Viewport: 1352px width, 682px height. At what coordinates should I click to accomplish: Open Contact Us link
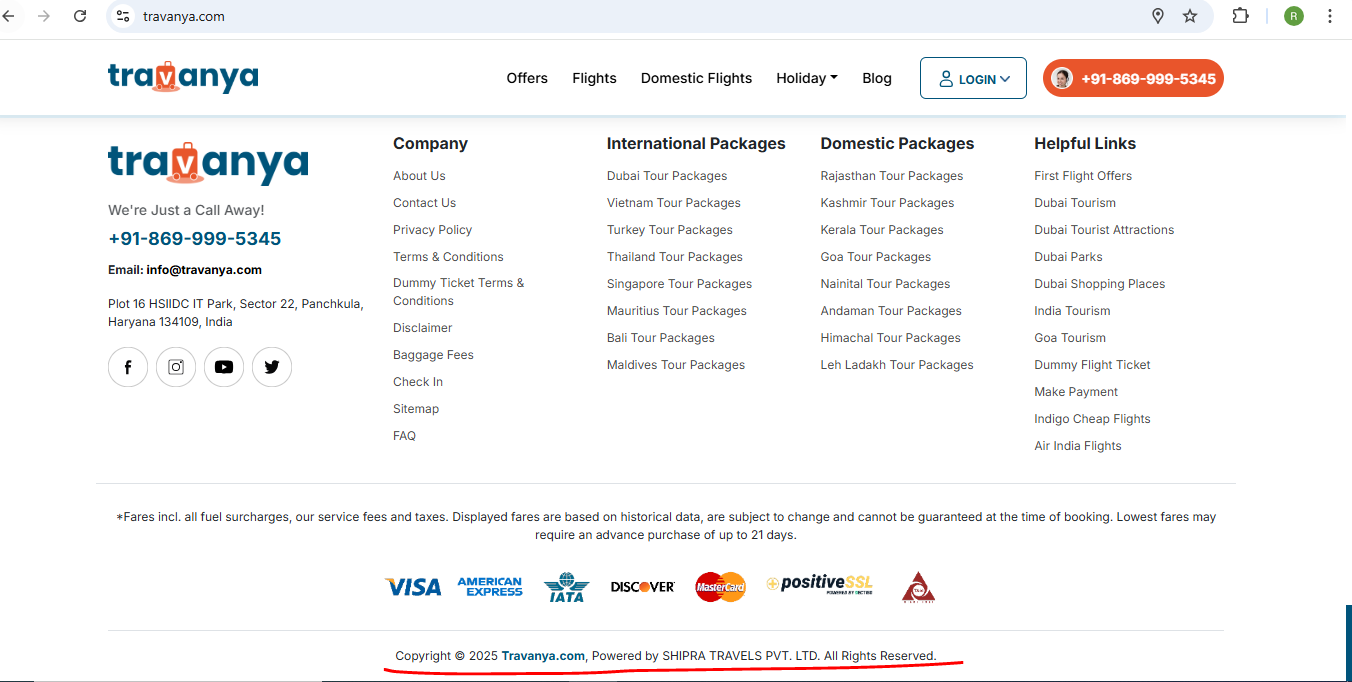424,203
